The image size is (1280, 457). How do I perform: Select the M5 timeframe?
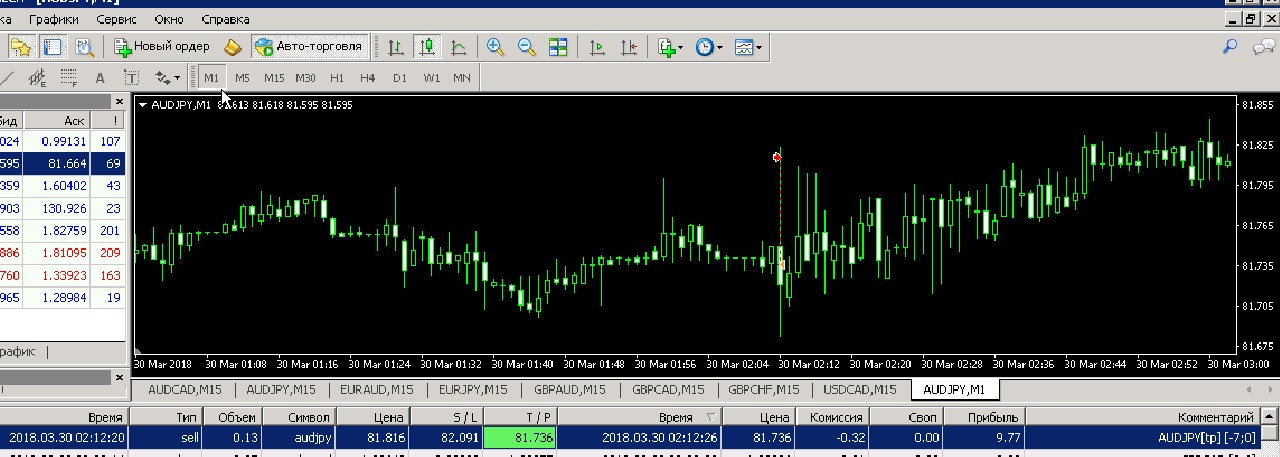tap(242, 77)
